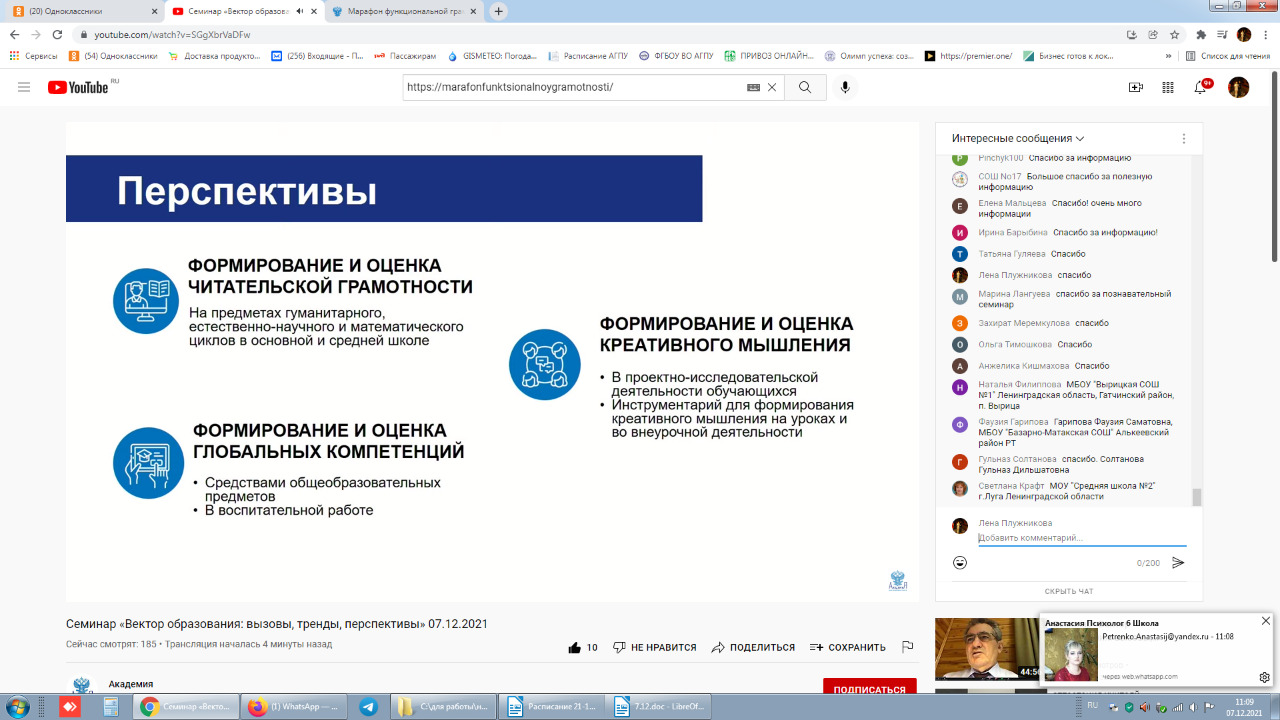
Task: Click the create video camera icon
Action: pyautogui.click(x=1135, y=87)
